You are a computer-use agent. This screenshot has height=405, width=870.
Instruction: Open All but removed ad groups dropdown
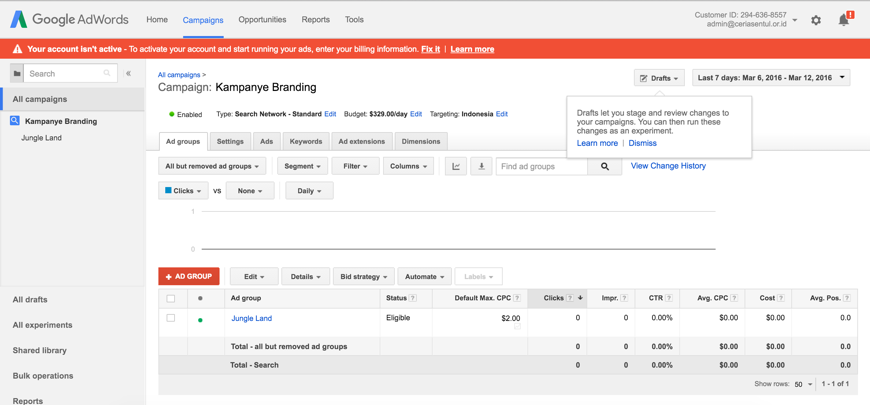[212, 166]
